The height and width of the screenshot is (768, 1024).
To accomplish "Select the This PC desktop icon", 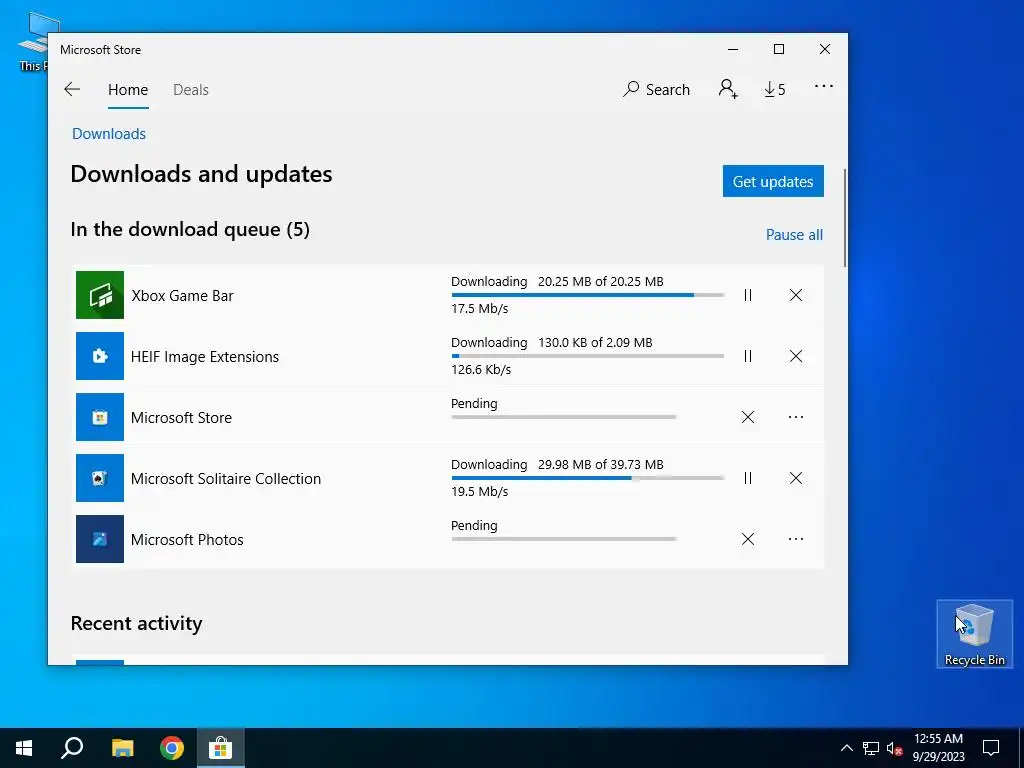I will click(33, 40).
